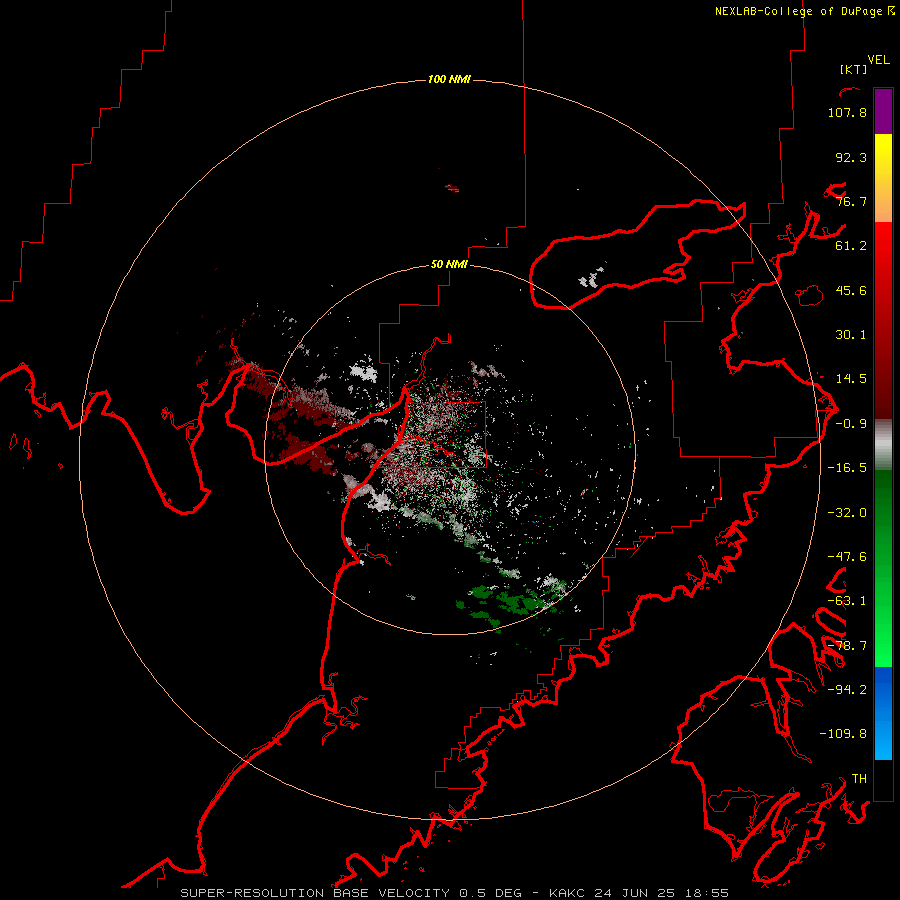The height and width of the screenshot is (900, 900).
Task: Click the white echo patch inside the northeast lake outline
Action: click(592, 278)
